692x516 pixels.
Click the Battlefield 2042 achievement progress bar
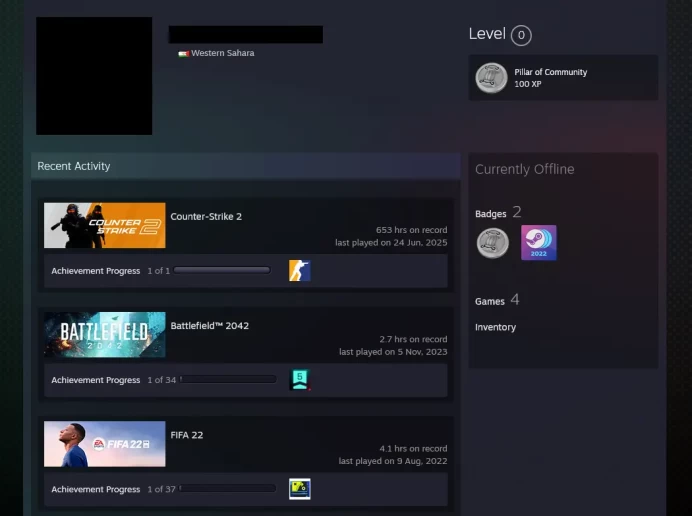[228, 379]
